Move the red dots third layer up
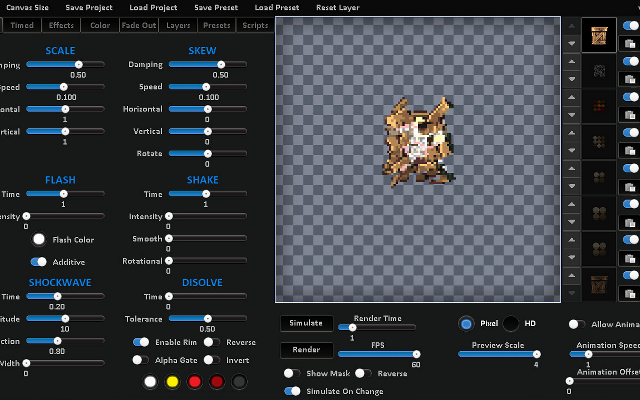 click(571, 97)
